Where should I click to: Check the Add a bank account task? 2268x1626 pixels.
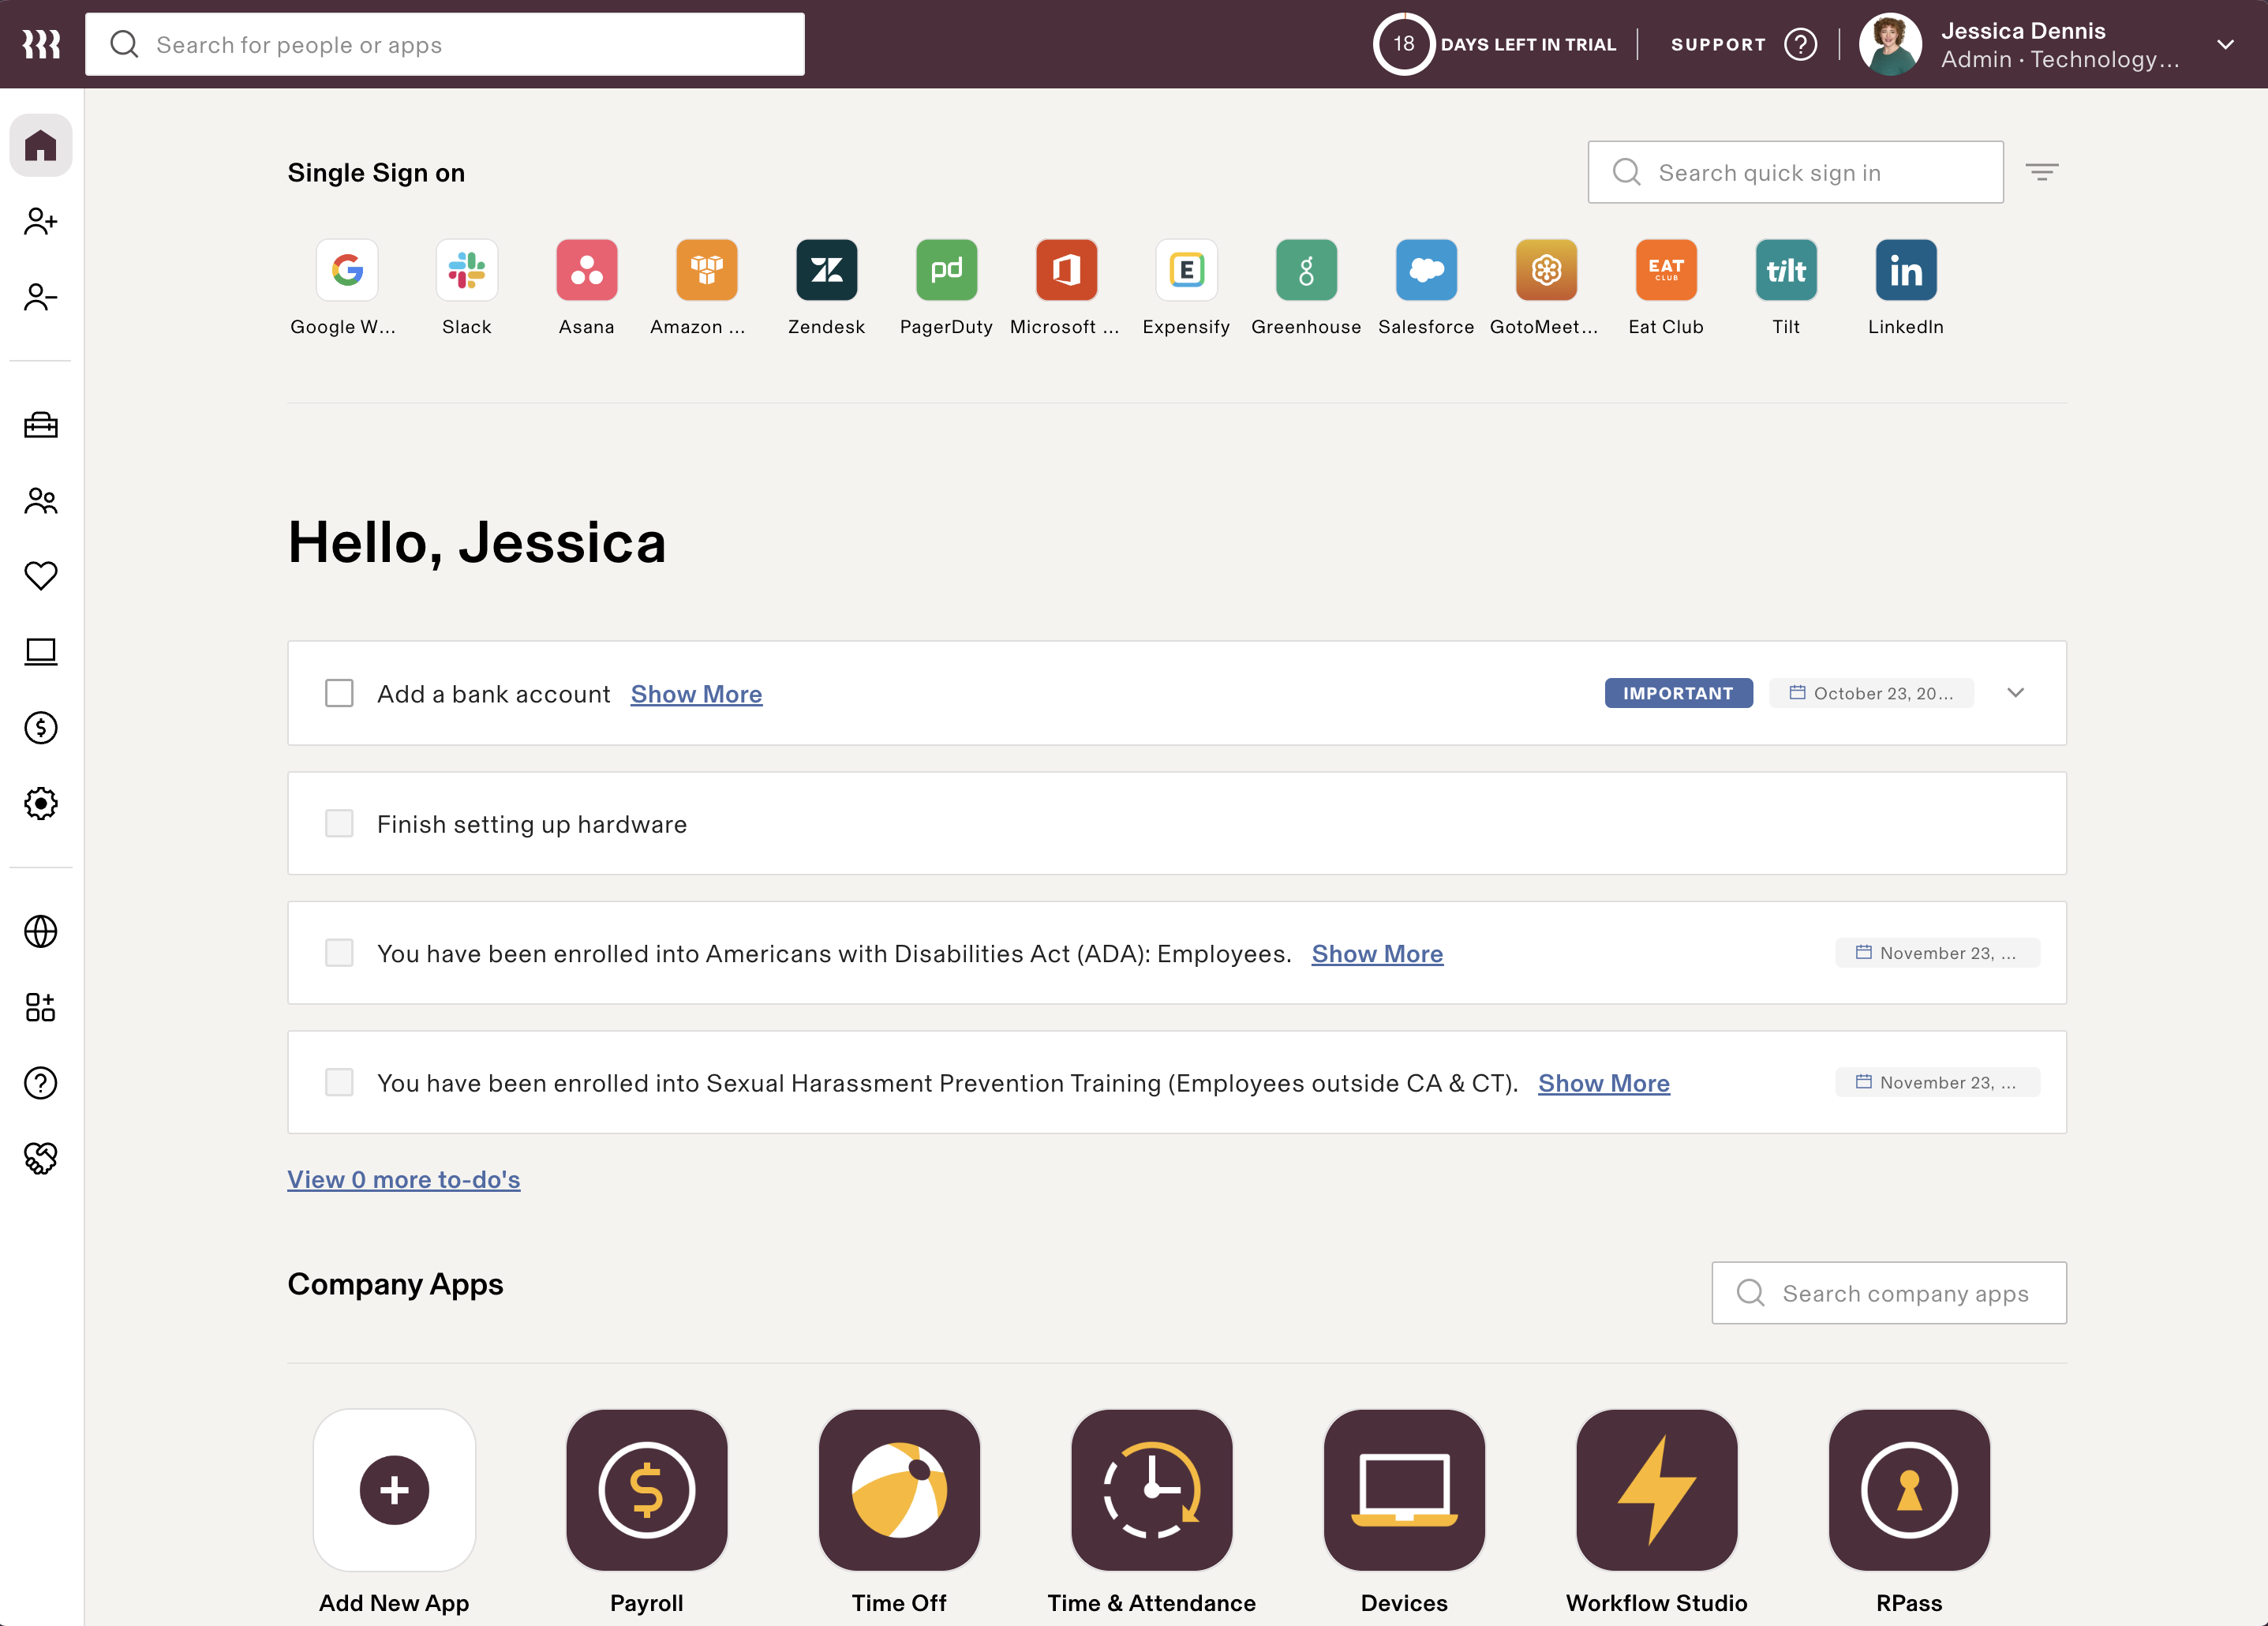[x=340, y=693]
